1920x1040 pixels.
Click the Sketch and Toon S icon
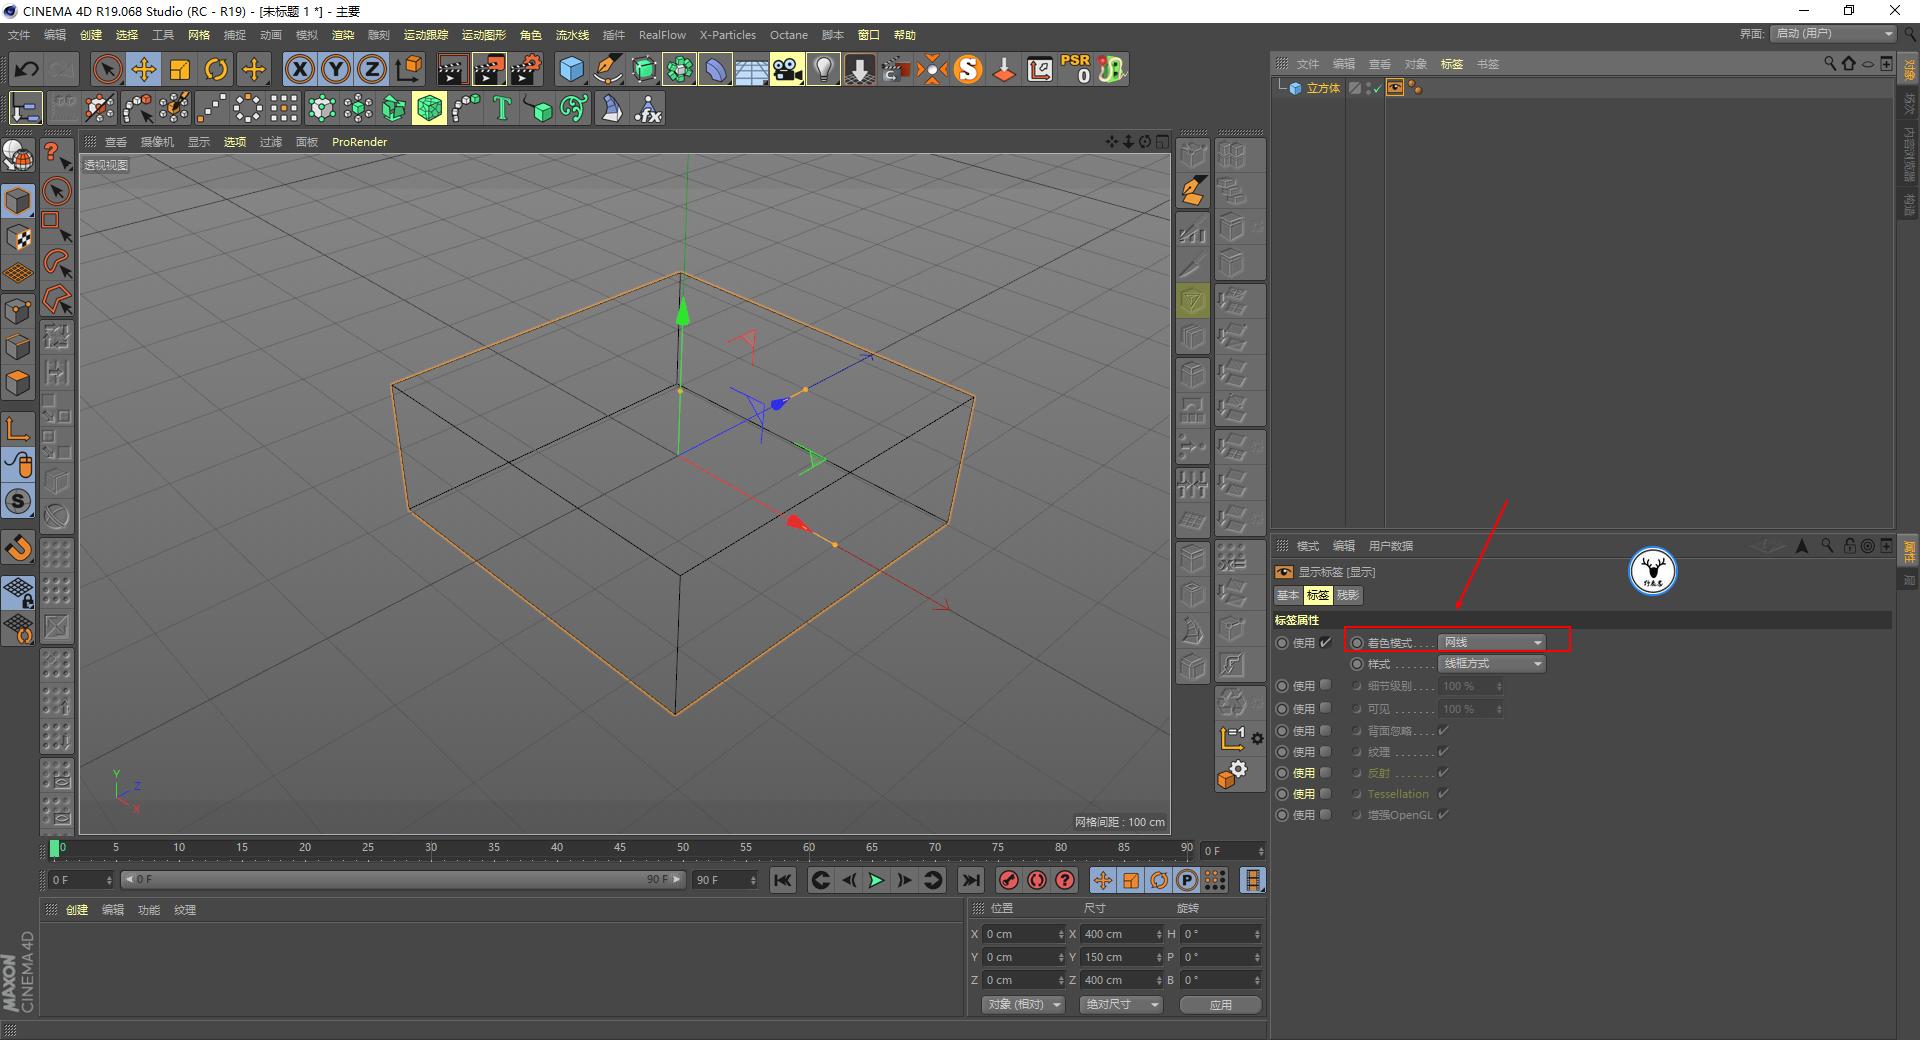968,69
